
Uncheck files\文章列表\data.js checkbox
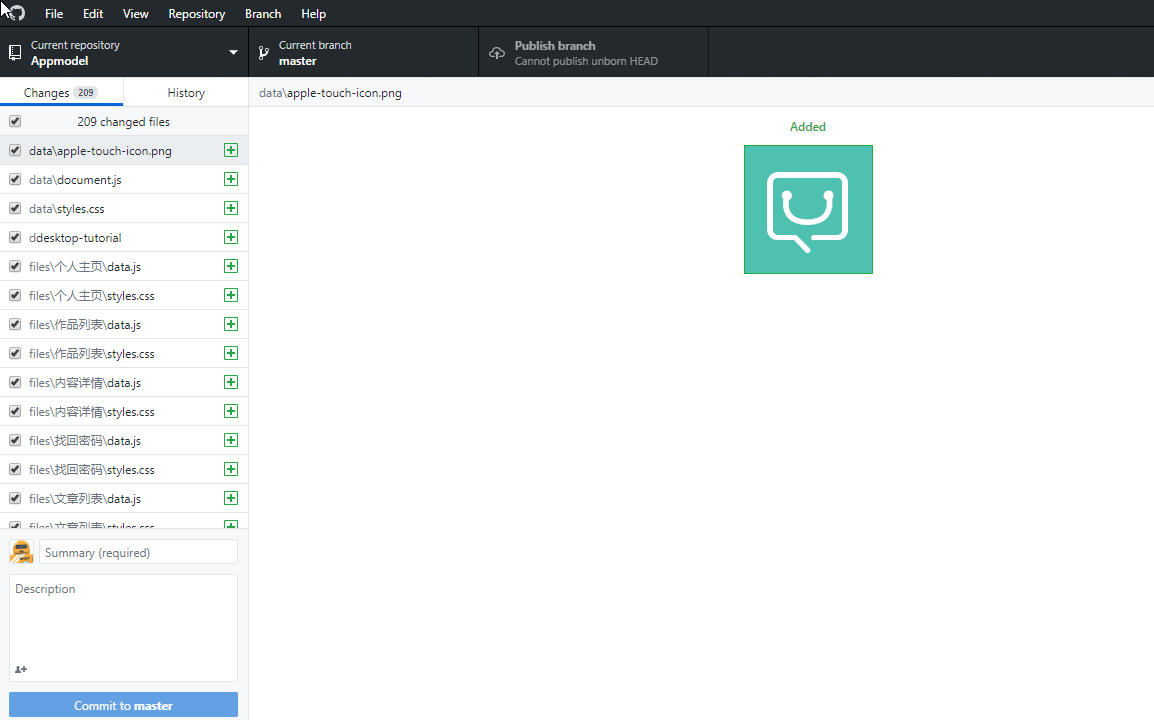click(15, 498)
